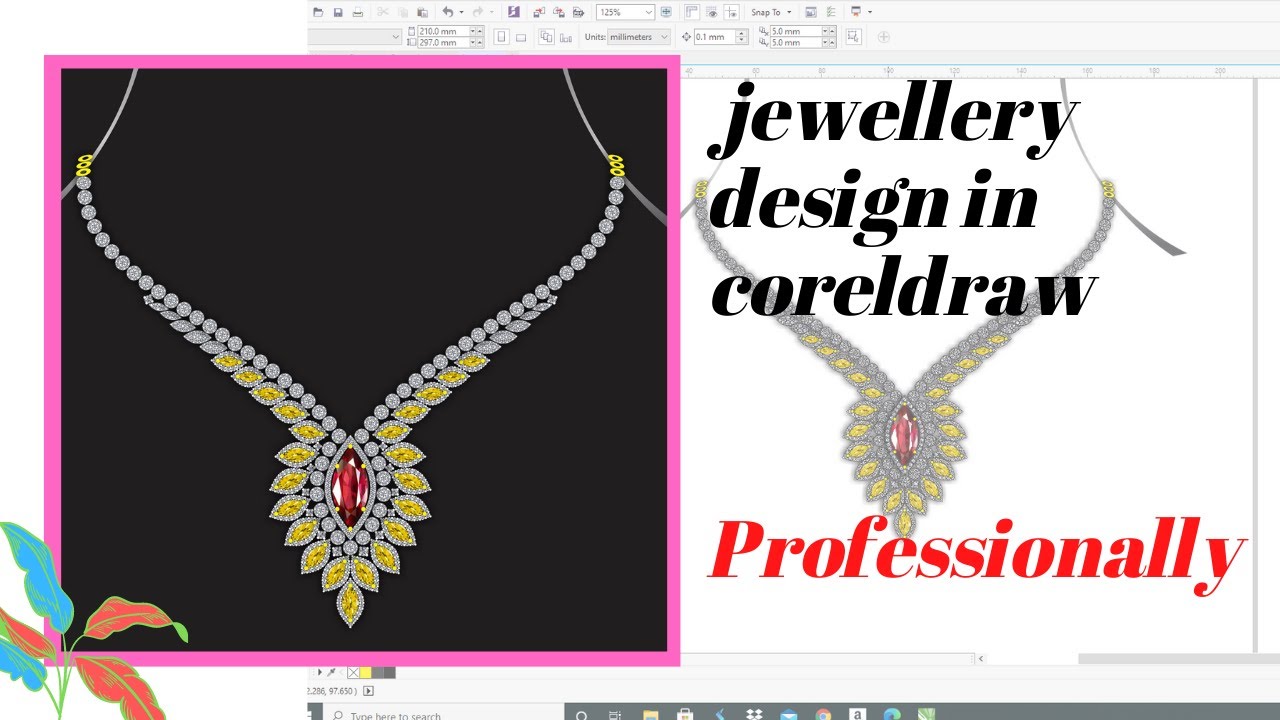
Task: Open the Mail app from the taskbar
Action: 788,715
